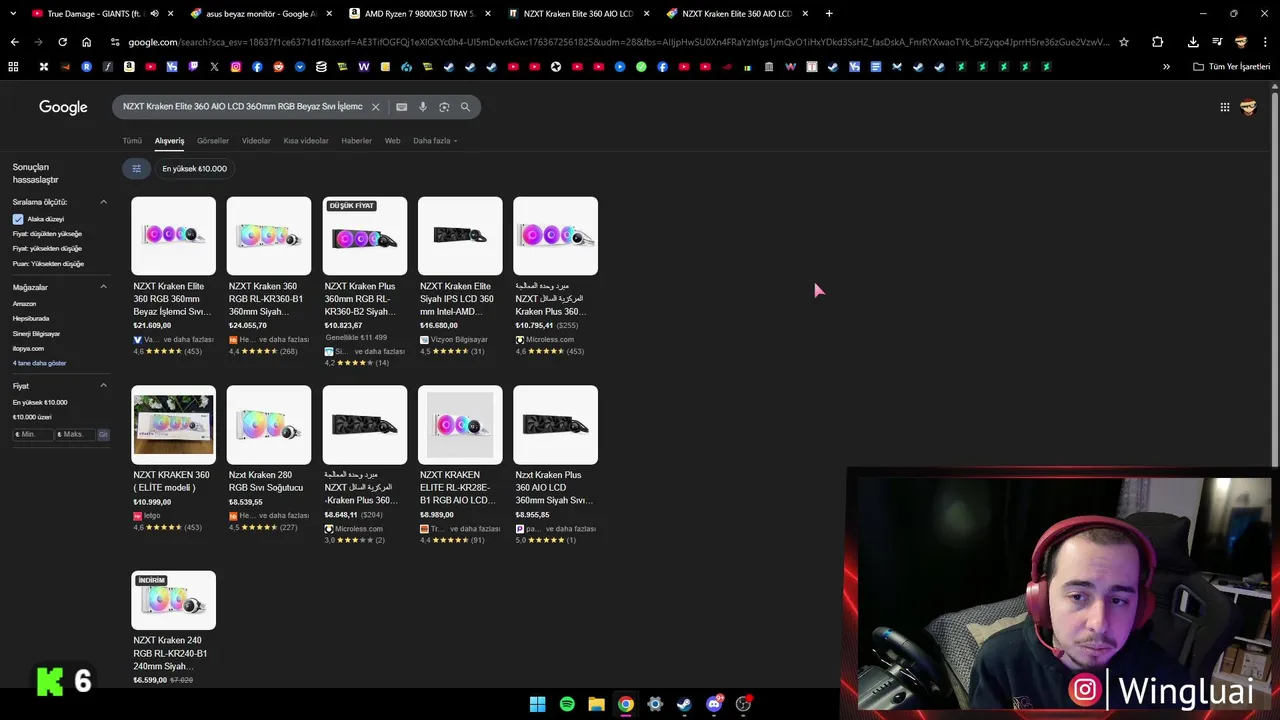Go to the browser home page

coord(86,42)
